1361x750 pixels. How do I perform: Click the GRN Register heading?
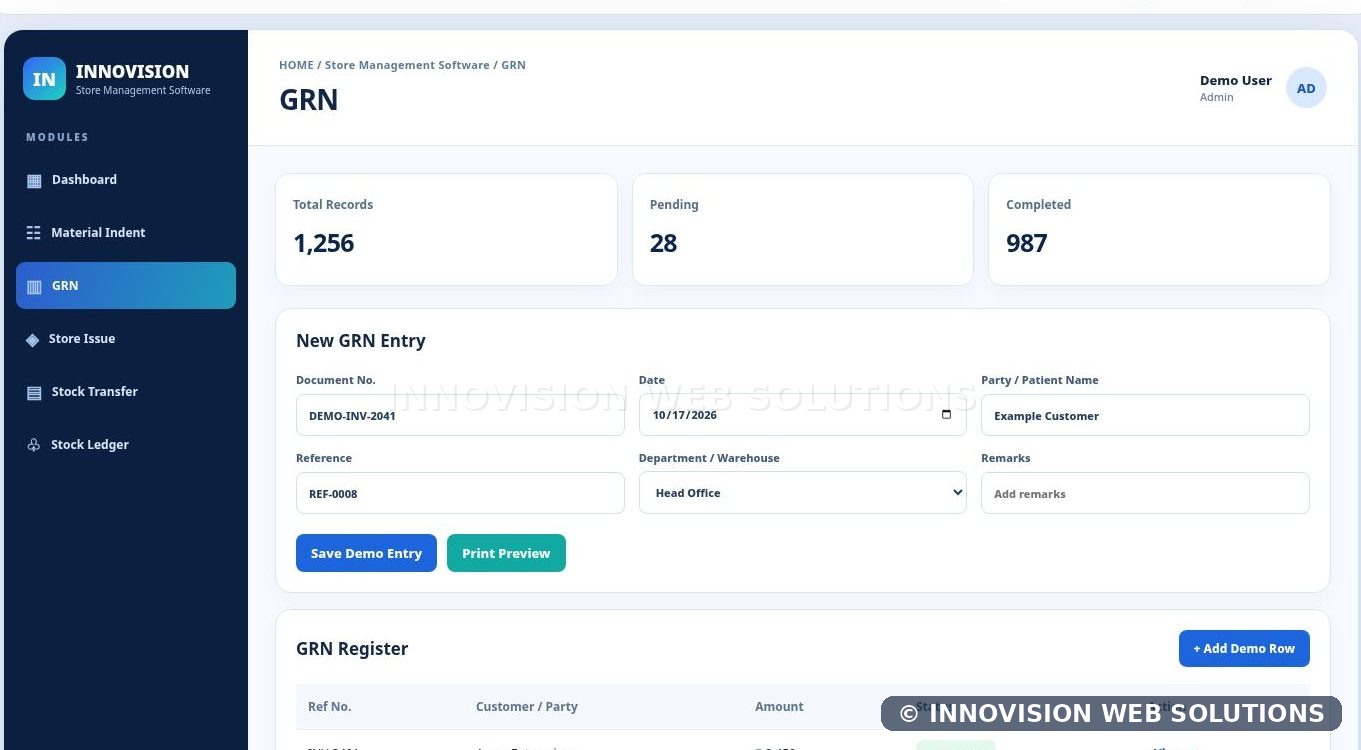pyautogui.click(x=352, y=649)
